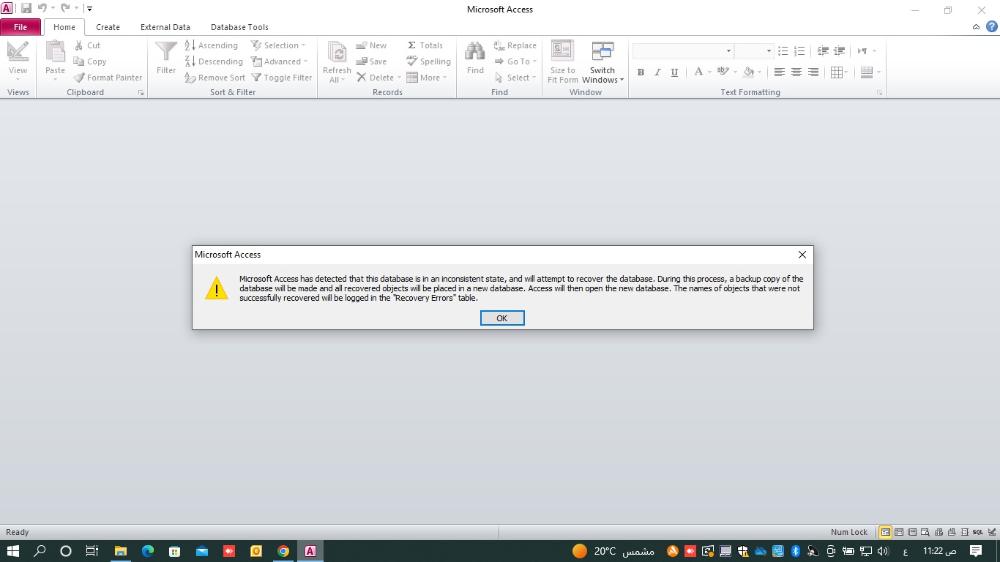Click Remove Sort
The width and height of the screenshot is (1000, 562).
pyautogui.click(x=215, y=77)
